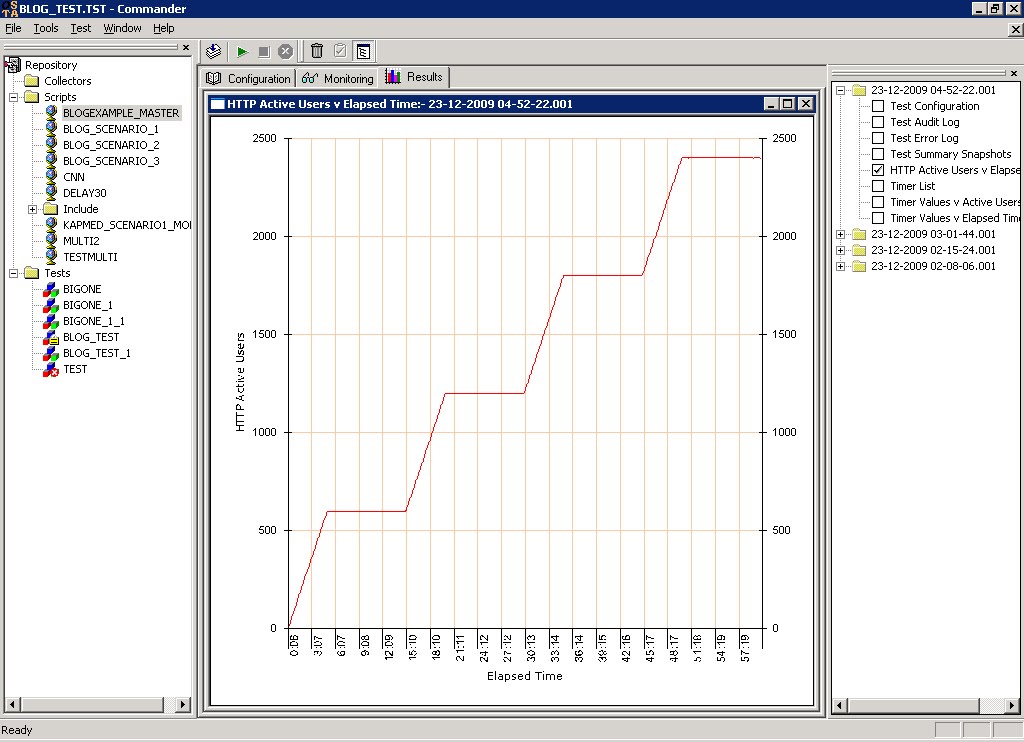The image size is (1024, 742).
Task: Expand the 23-12-2009 02-15-24.001 results node
Action: pyautogui.click(x=841, y=250)
